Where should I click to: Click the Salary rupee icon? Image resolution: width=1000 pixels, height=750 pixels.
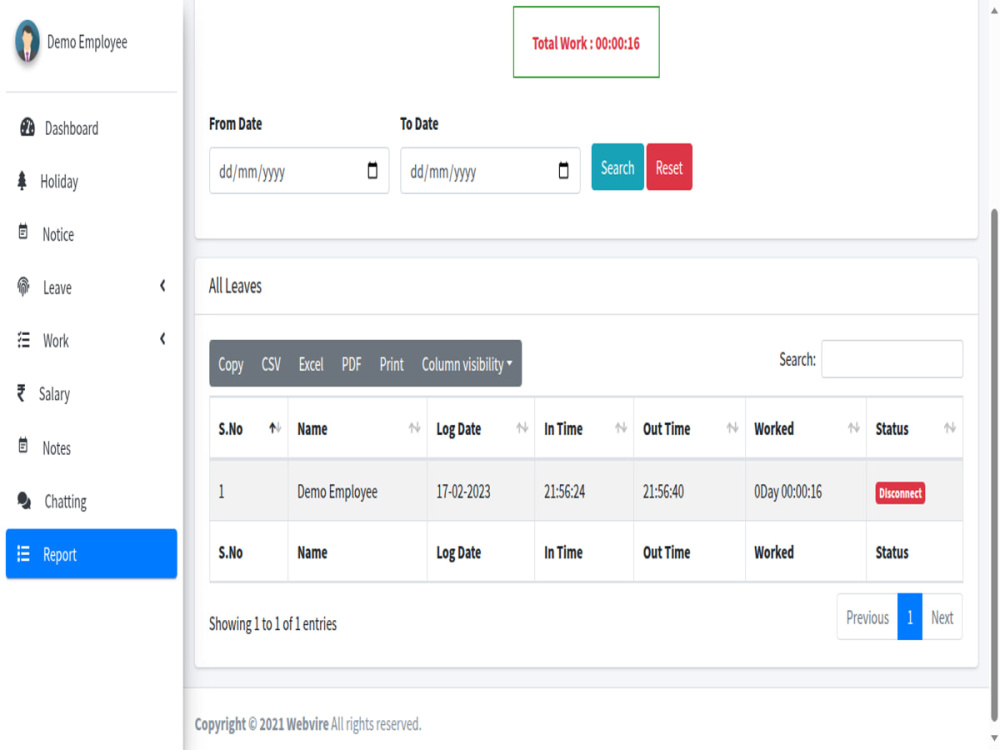pos(21,393)
